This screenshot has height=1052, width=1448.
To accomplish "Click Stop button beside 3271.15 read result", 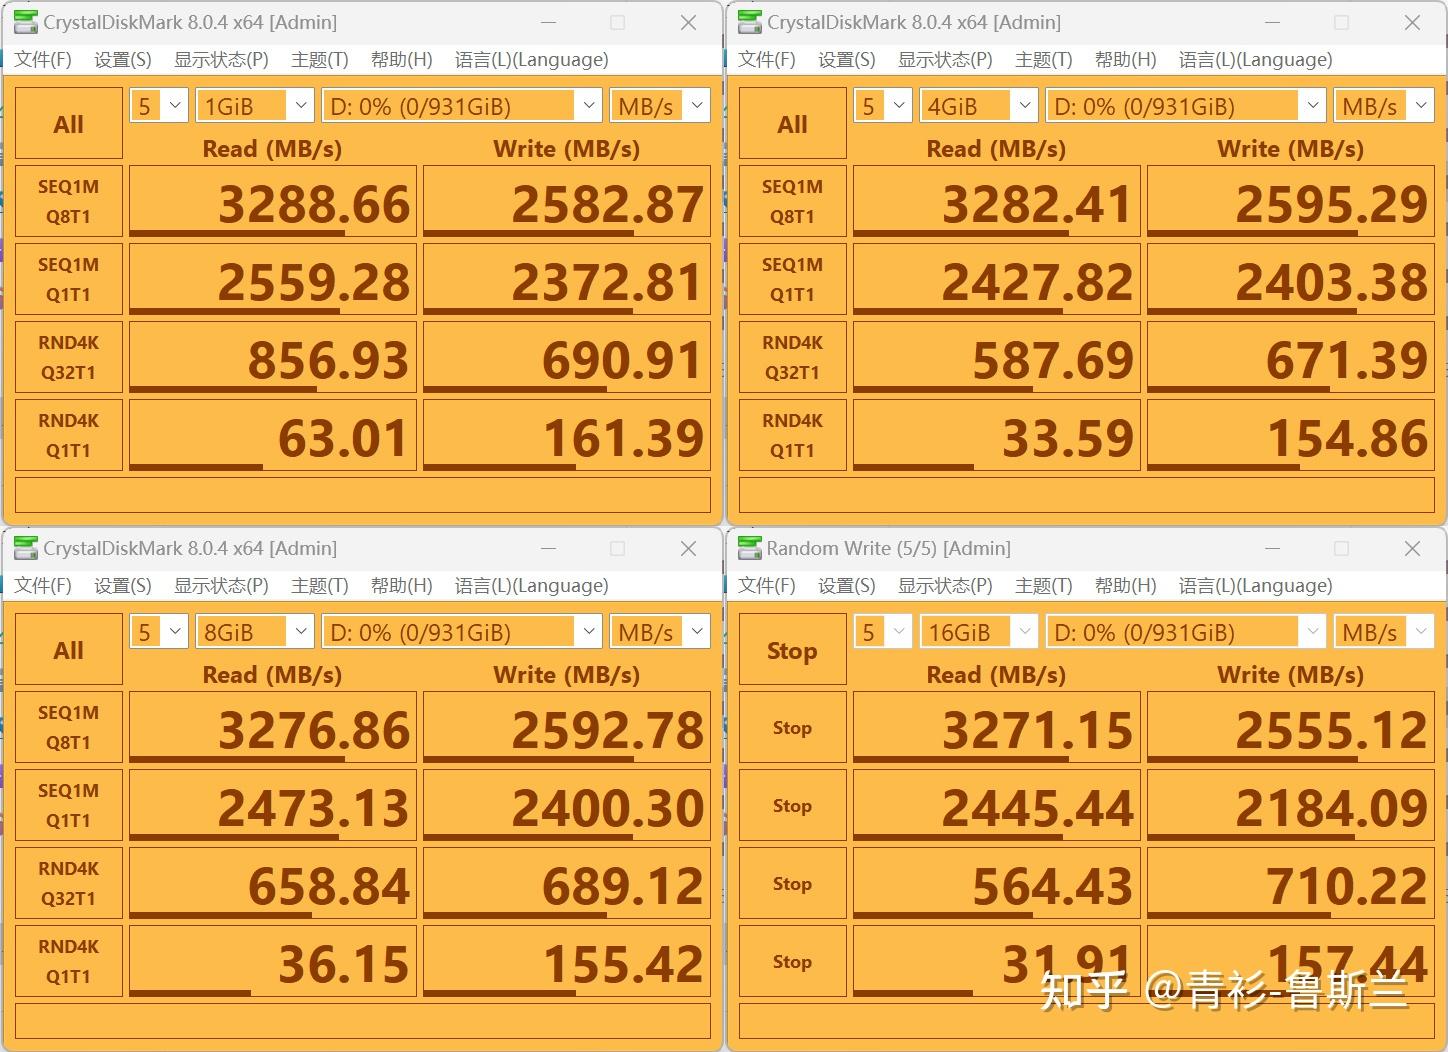I will point(793,728).
